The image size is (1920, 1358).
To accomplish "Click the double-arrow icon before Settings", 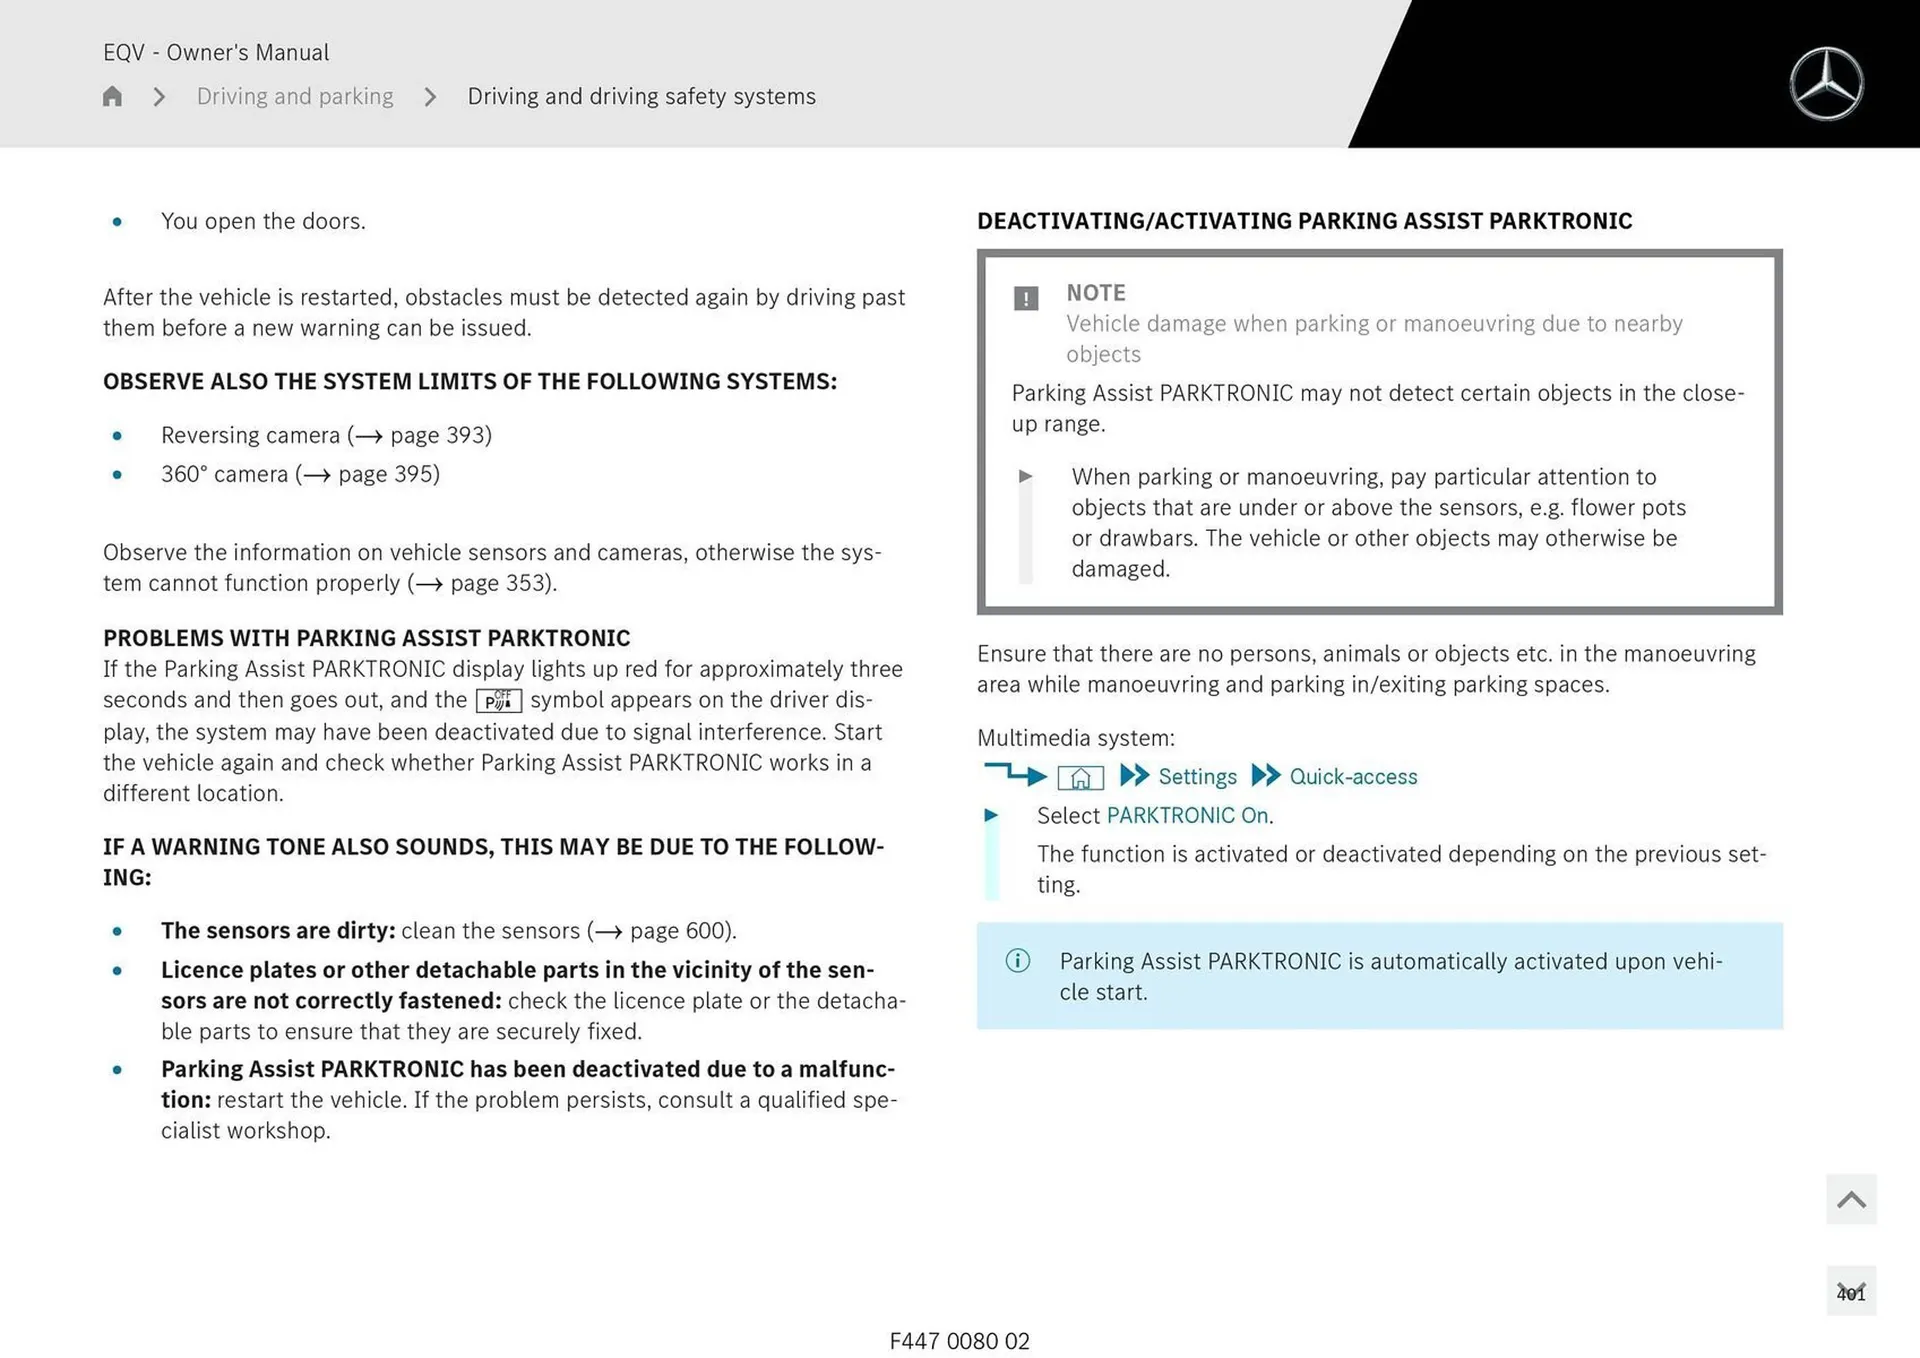I will coord(1135,776).
